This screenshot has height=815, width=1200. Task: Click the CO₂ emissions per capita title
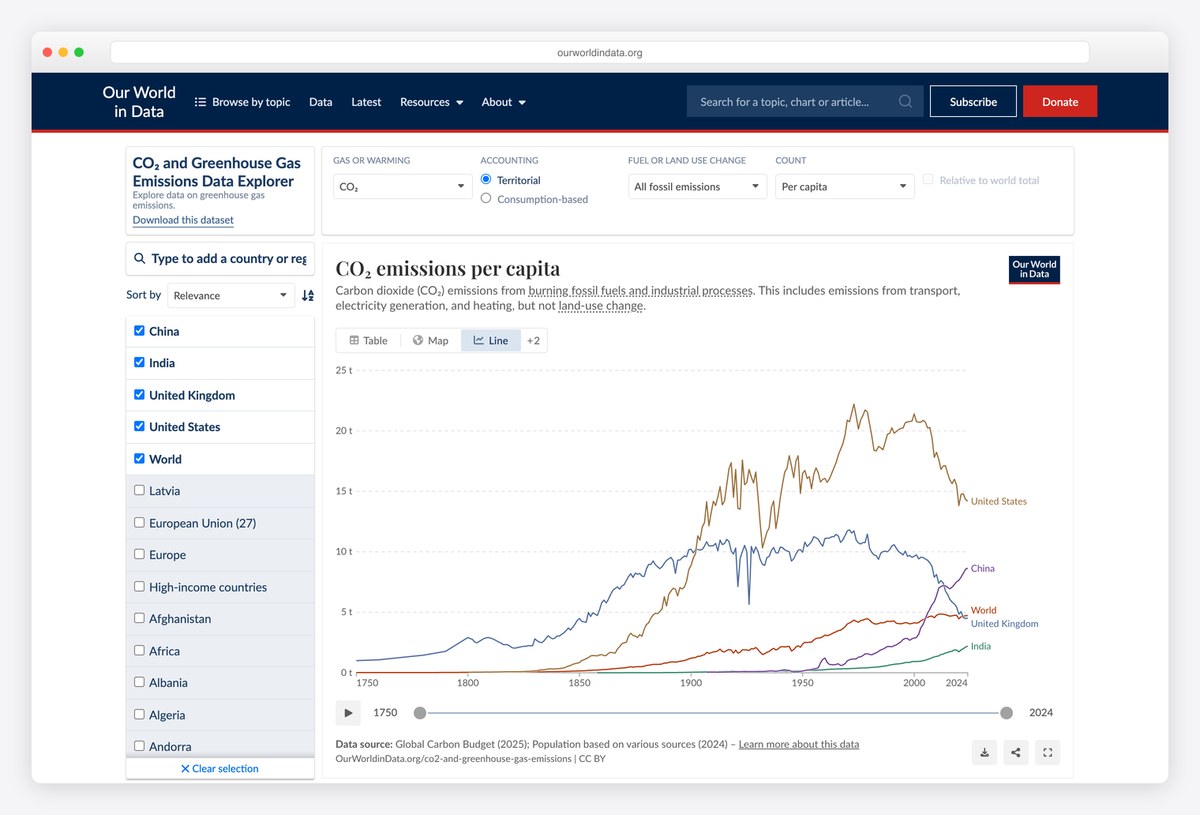pyautogui.click(x=447, y=268)
